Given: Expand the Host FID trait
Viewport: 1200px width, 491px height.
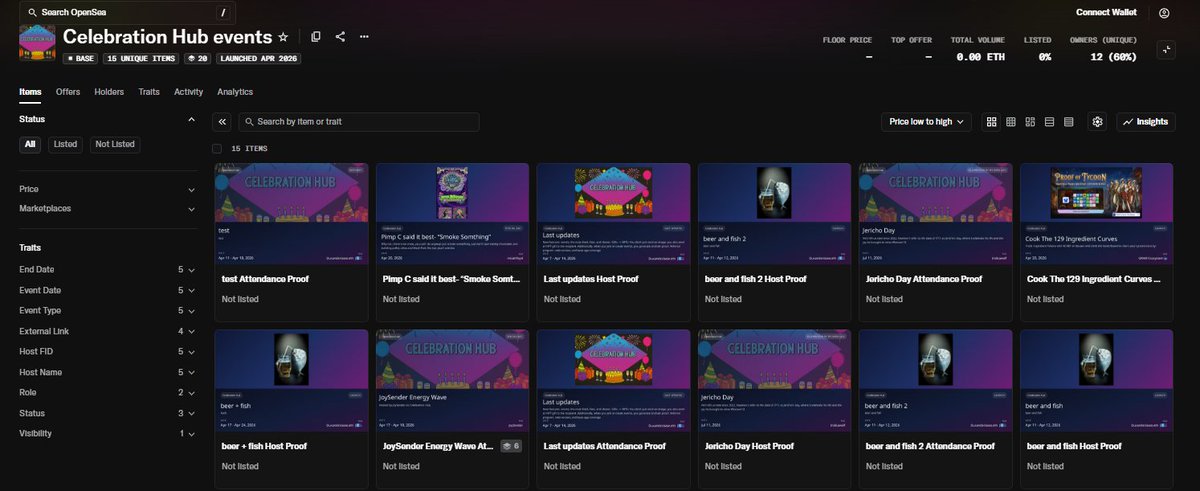Looking at the screenshot, I should pyautogui.click(x=108, y=352).
